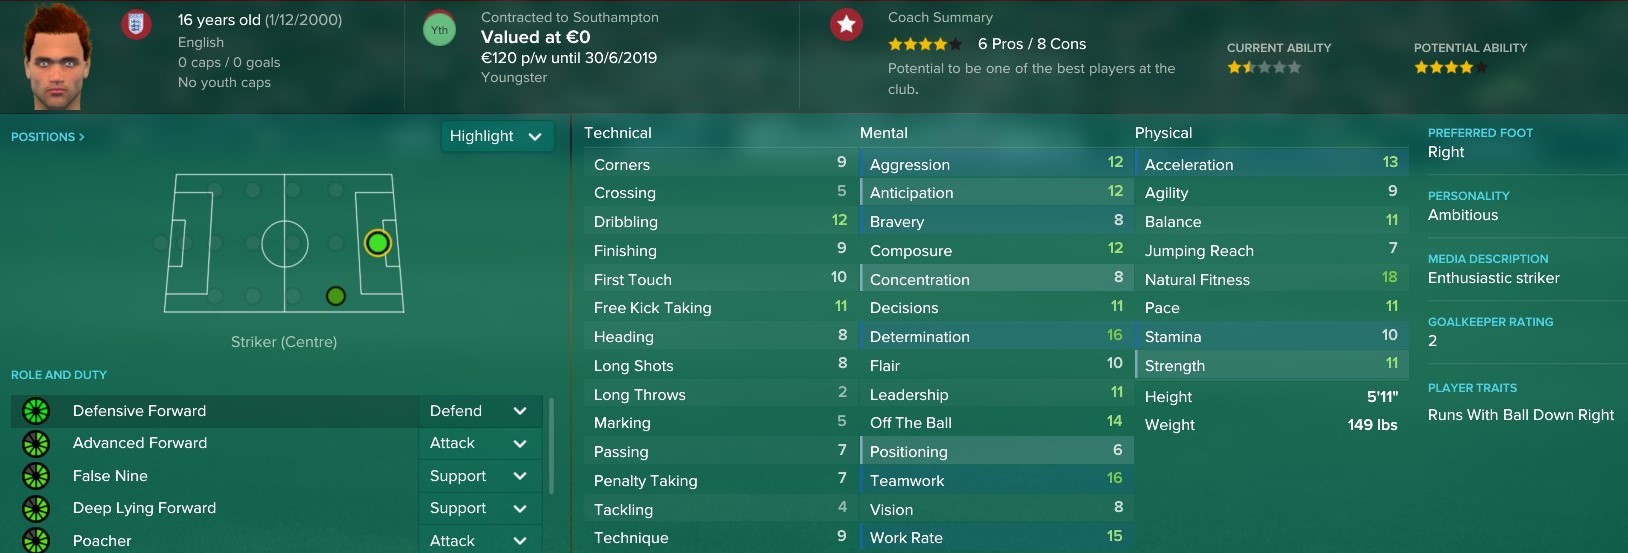Open the POSITIONS section link
The height and width of the screenshot is (553, 1628).
click(x=47, y=137)
